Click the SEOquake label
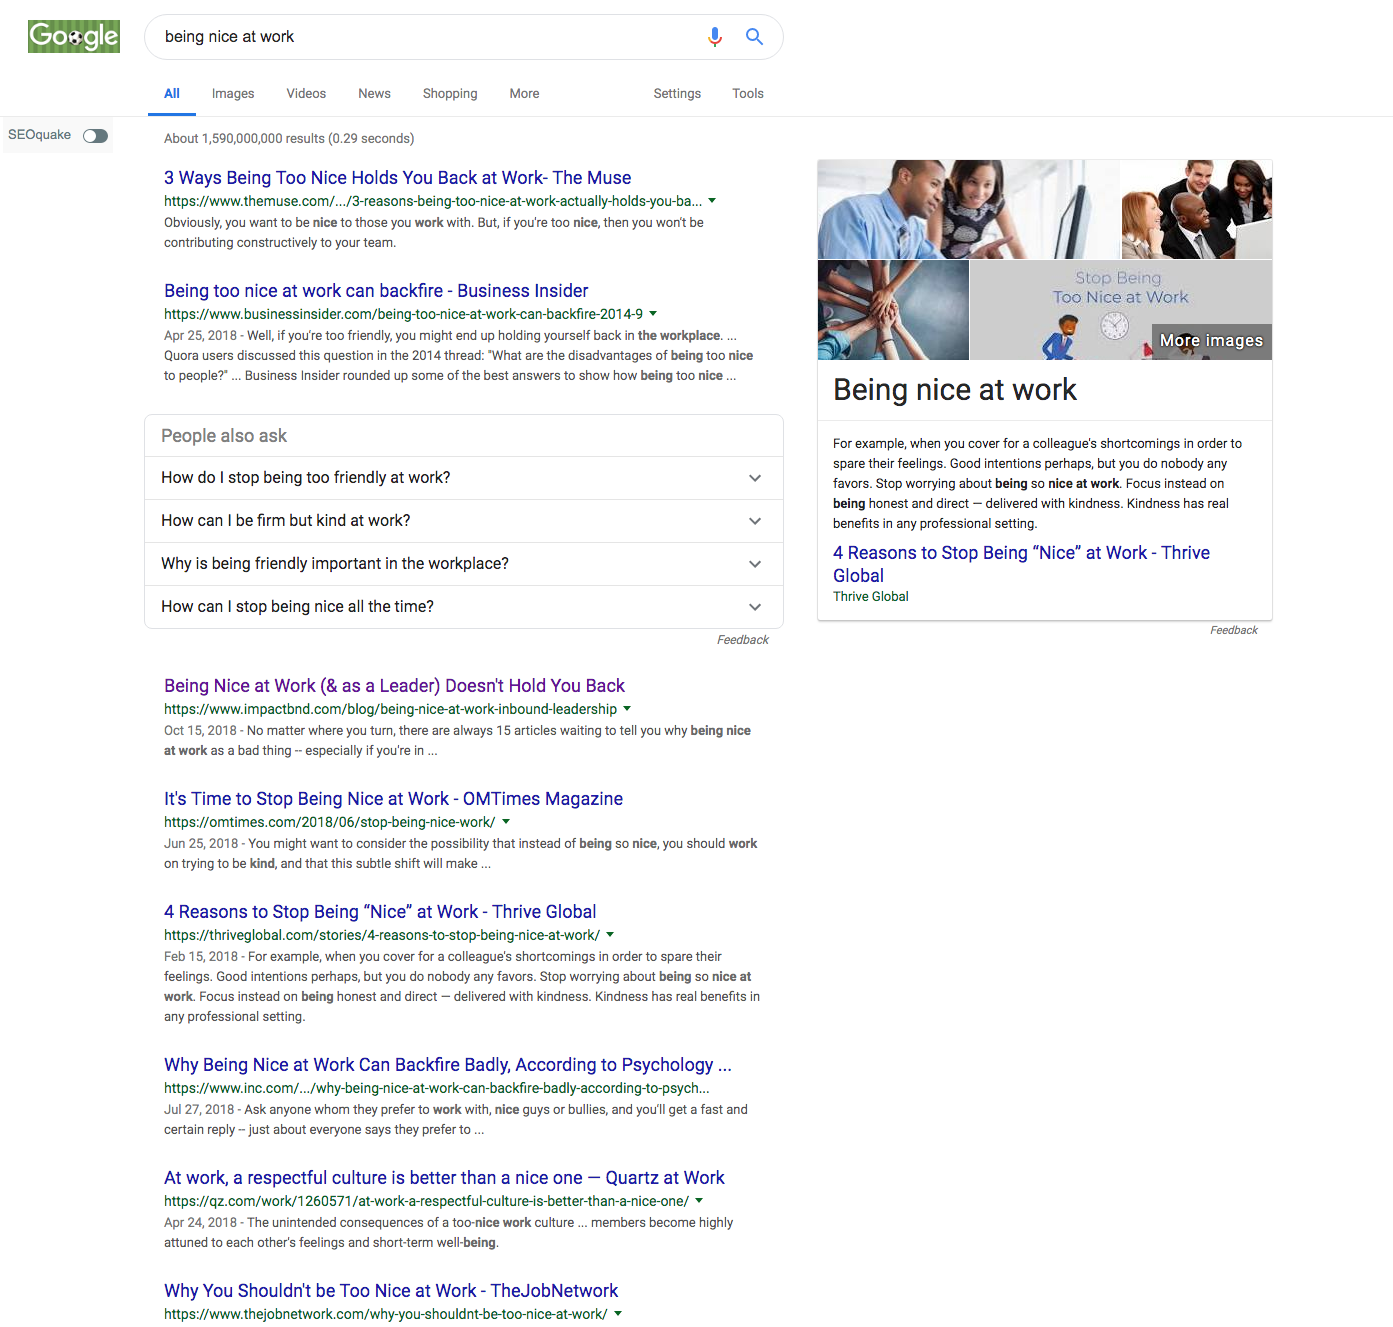Viewport: 1393px width, 1327px height. click(40, 135)
